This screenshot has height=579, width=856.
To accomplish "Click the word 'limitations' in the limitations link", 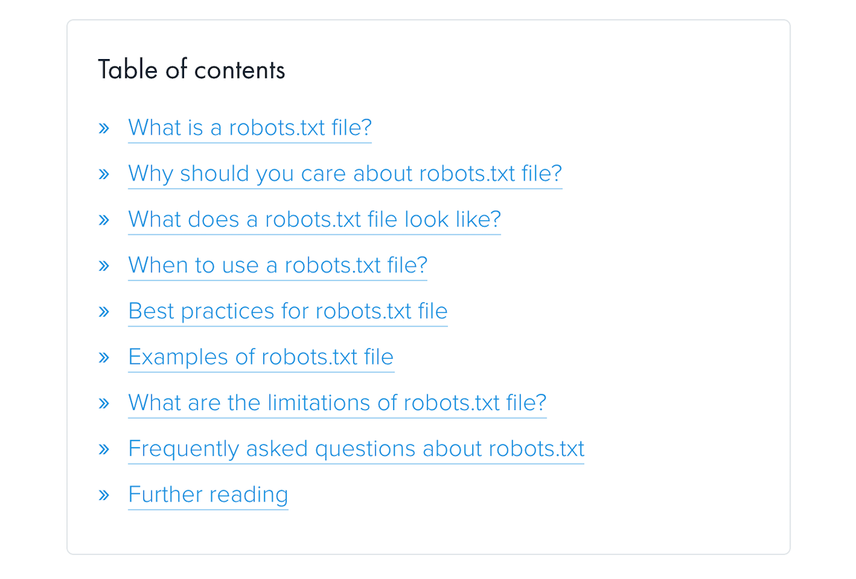I will click(x=320, y=403).
